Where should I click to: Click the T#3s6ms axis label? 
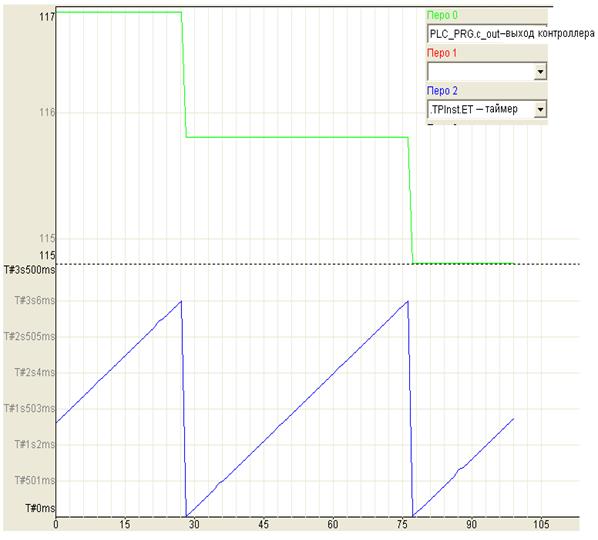tap(35, 301)
